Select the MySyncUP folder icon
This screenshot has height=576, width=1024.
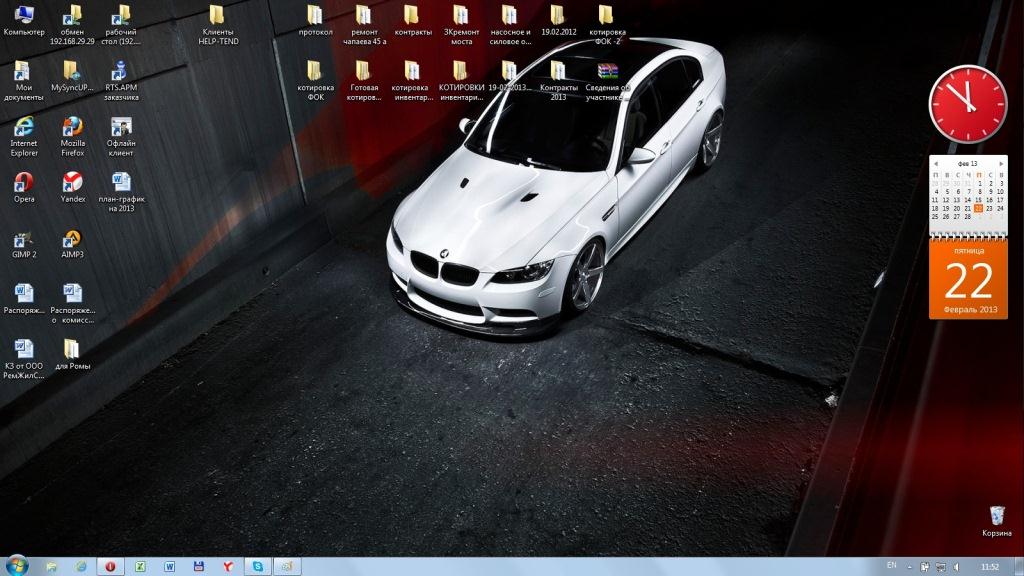pyautogui.click(x=72, y=72)
